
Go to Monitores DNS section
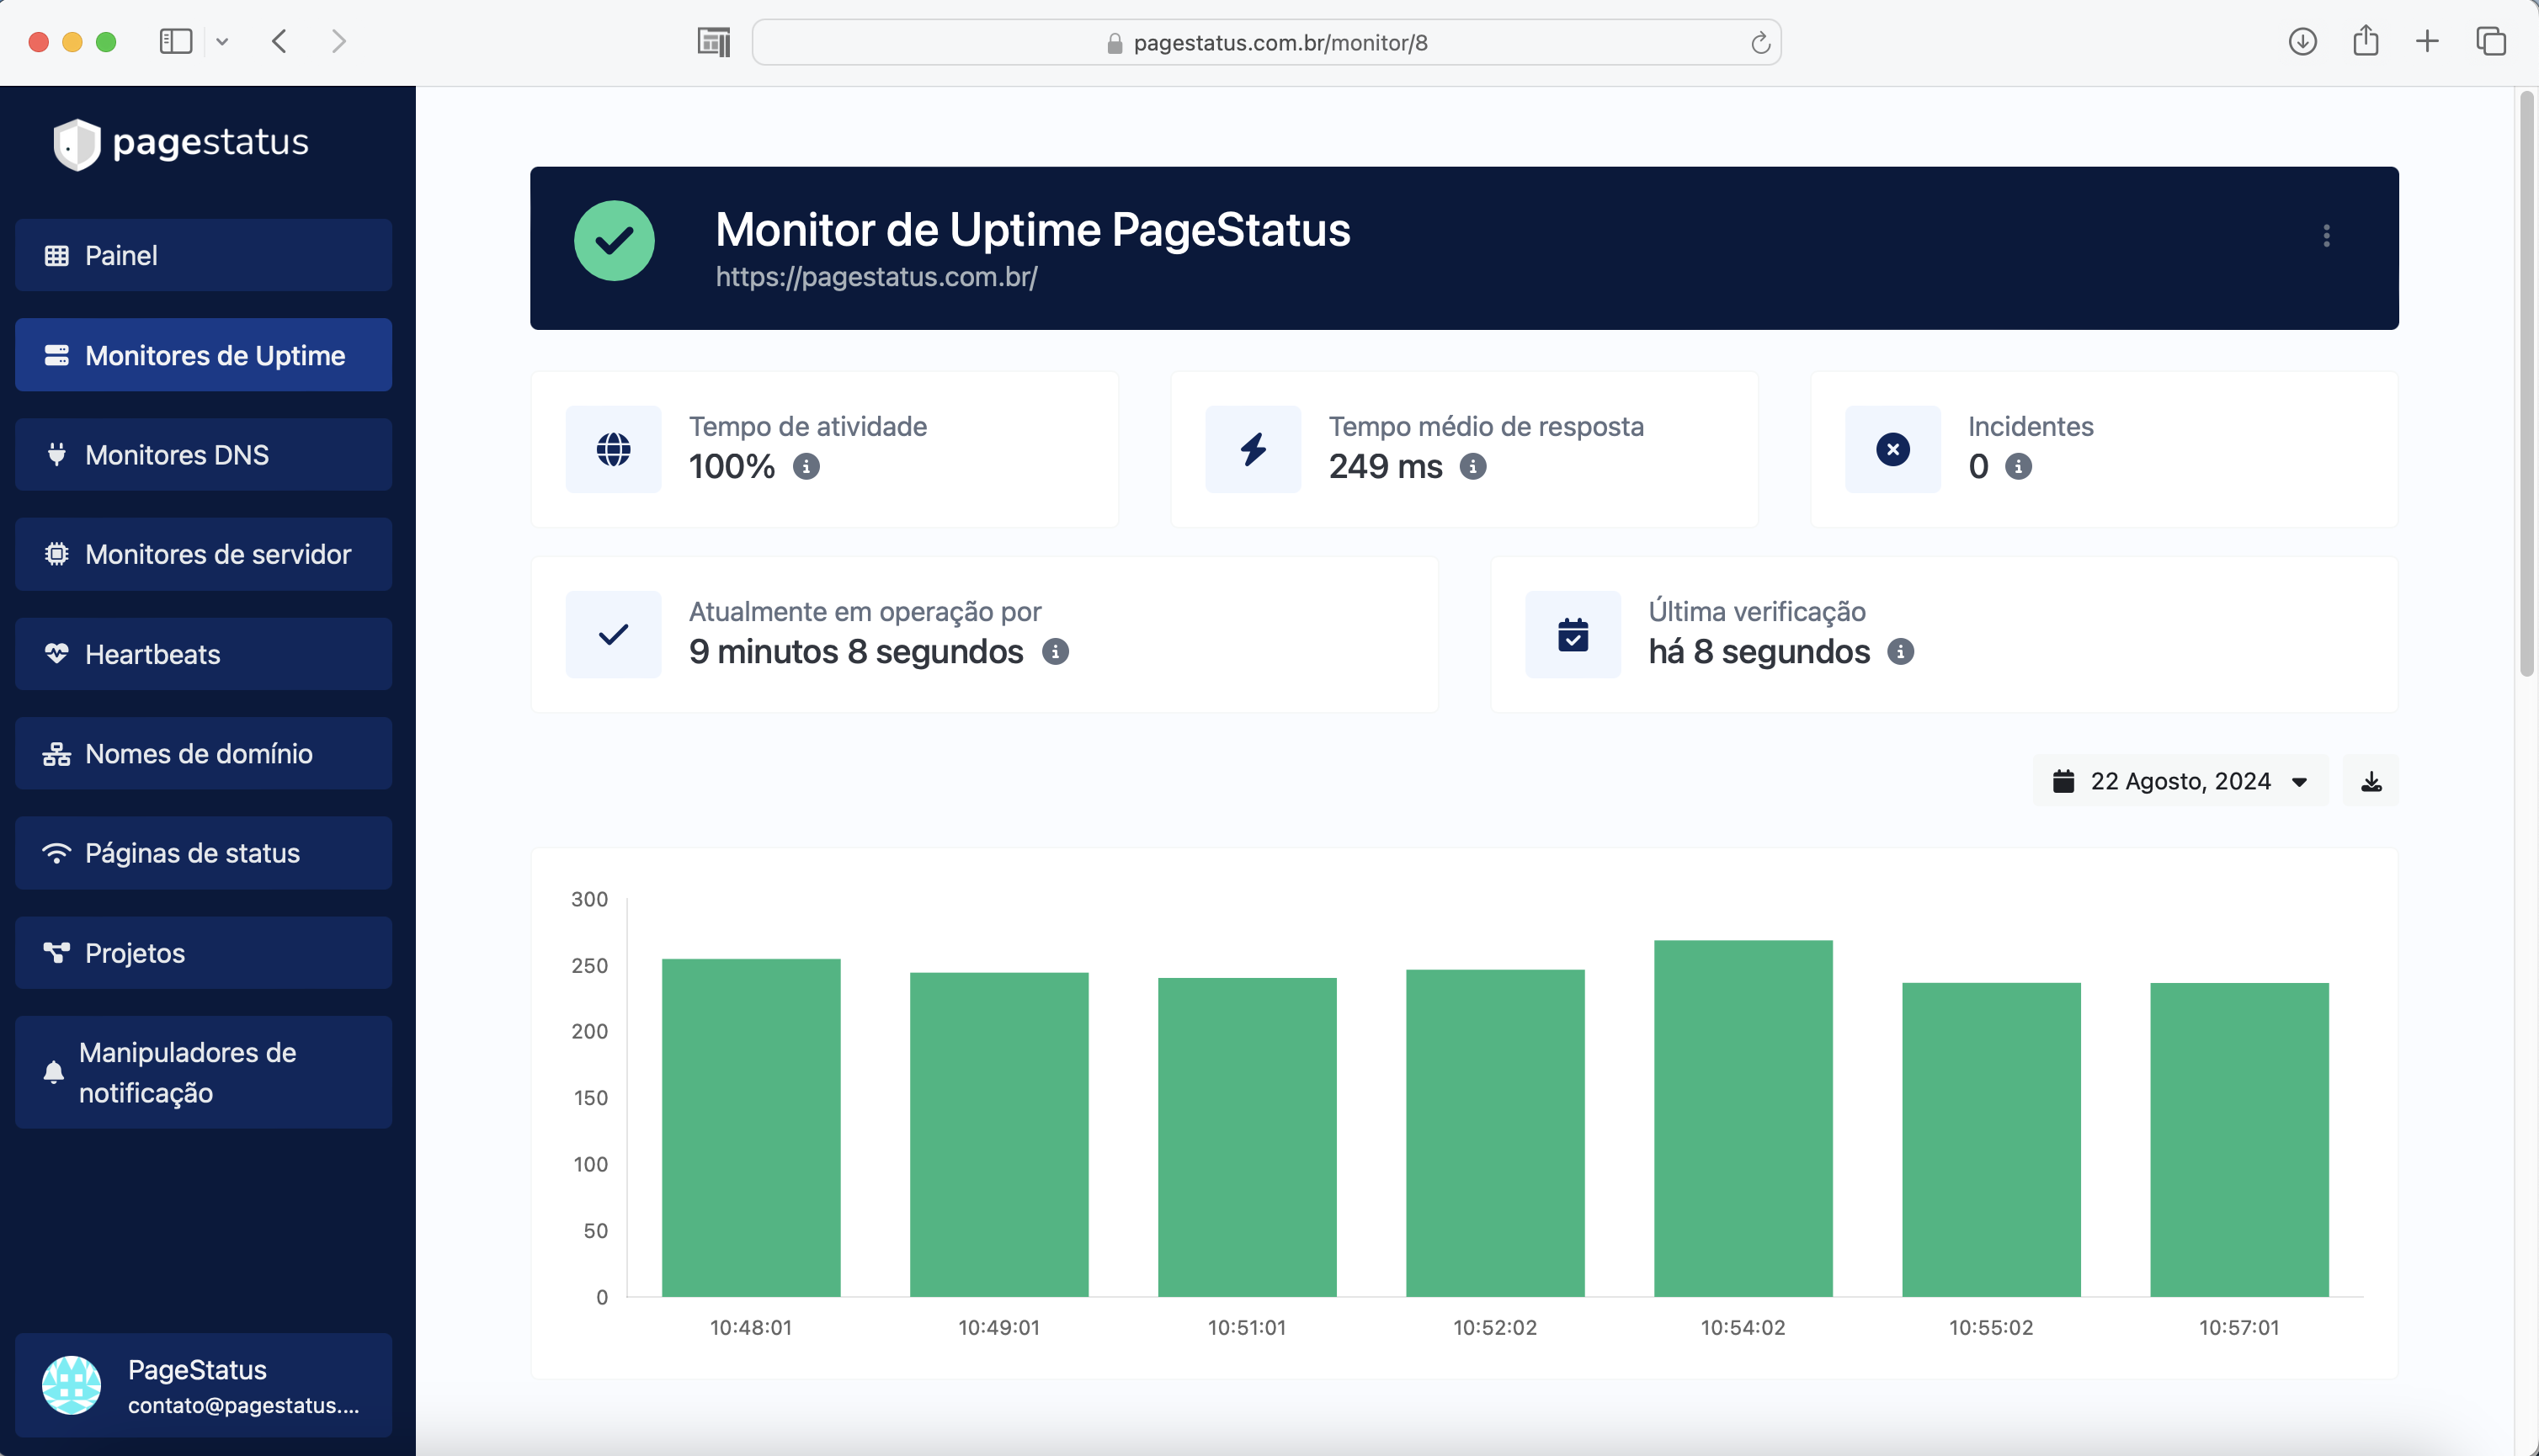[204, 455]
